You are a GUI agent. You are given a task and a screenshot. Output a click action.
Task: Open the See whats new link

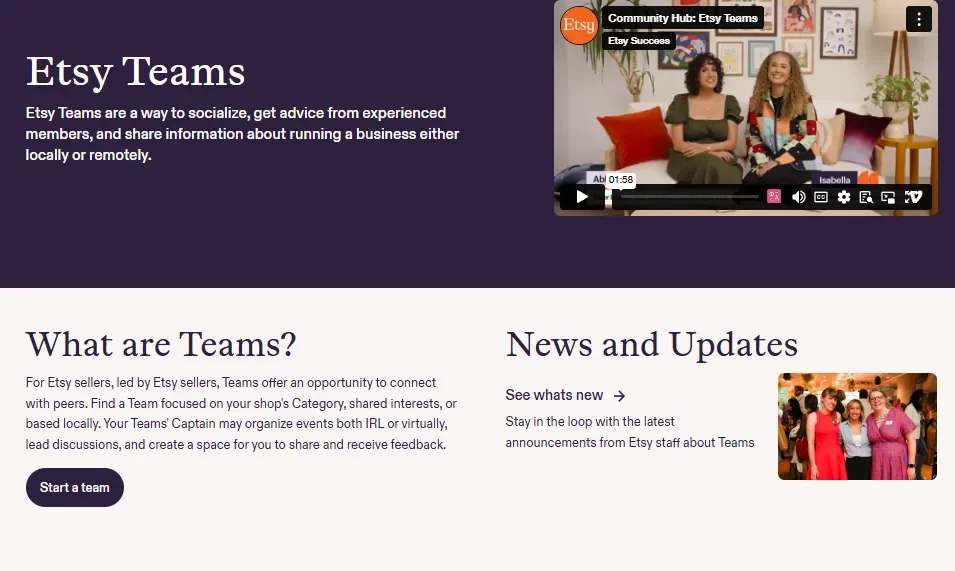(x=555, y=395)
